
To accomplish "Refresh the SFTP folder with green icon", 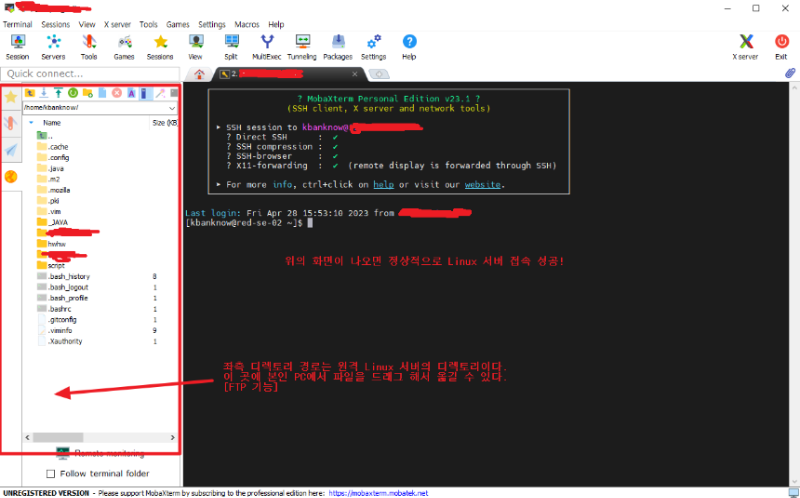I will [x=72, y=93].
